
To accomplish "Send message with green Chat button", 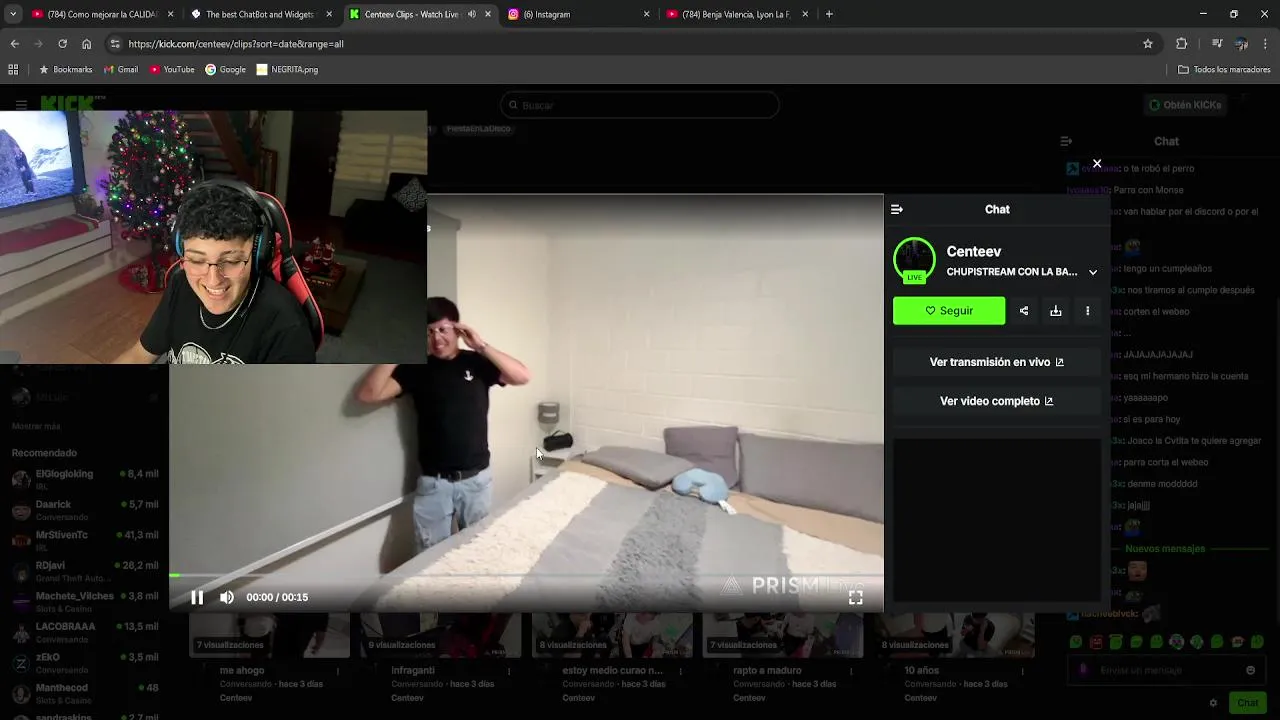I will pyautogui.click(x=1247, y=703).
